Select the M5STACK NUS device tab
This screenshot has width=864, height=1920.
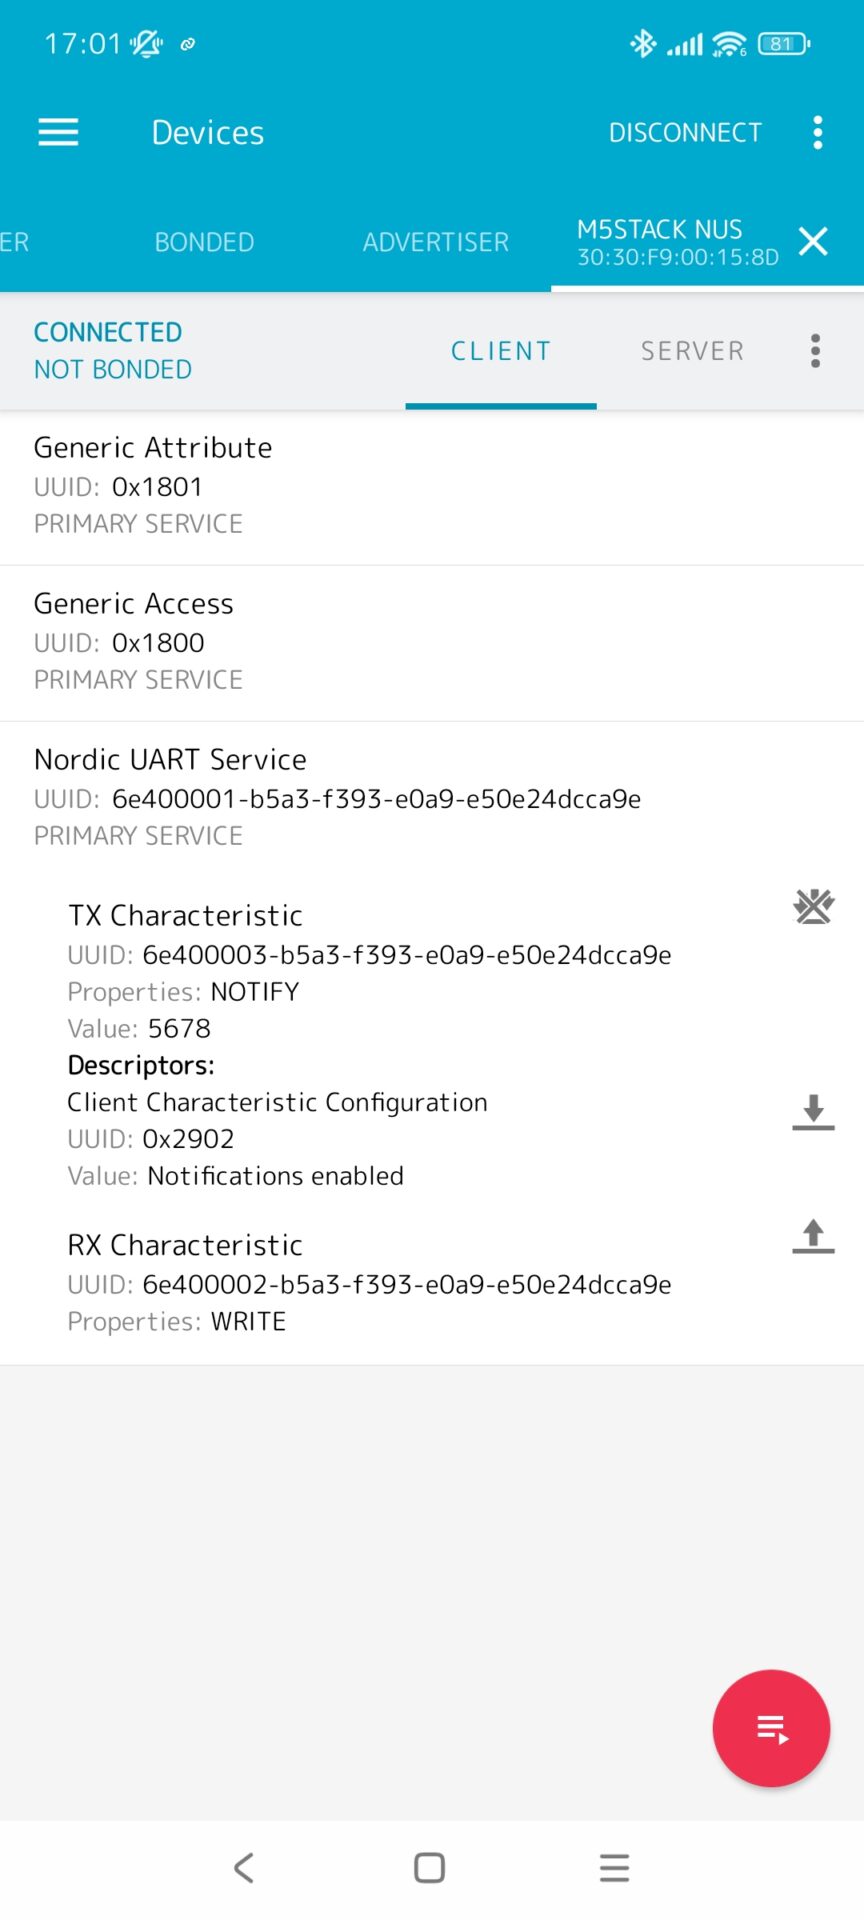(678, 242)
